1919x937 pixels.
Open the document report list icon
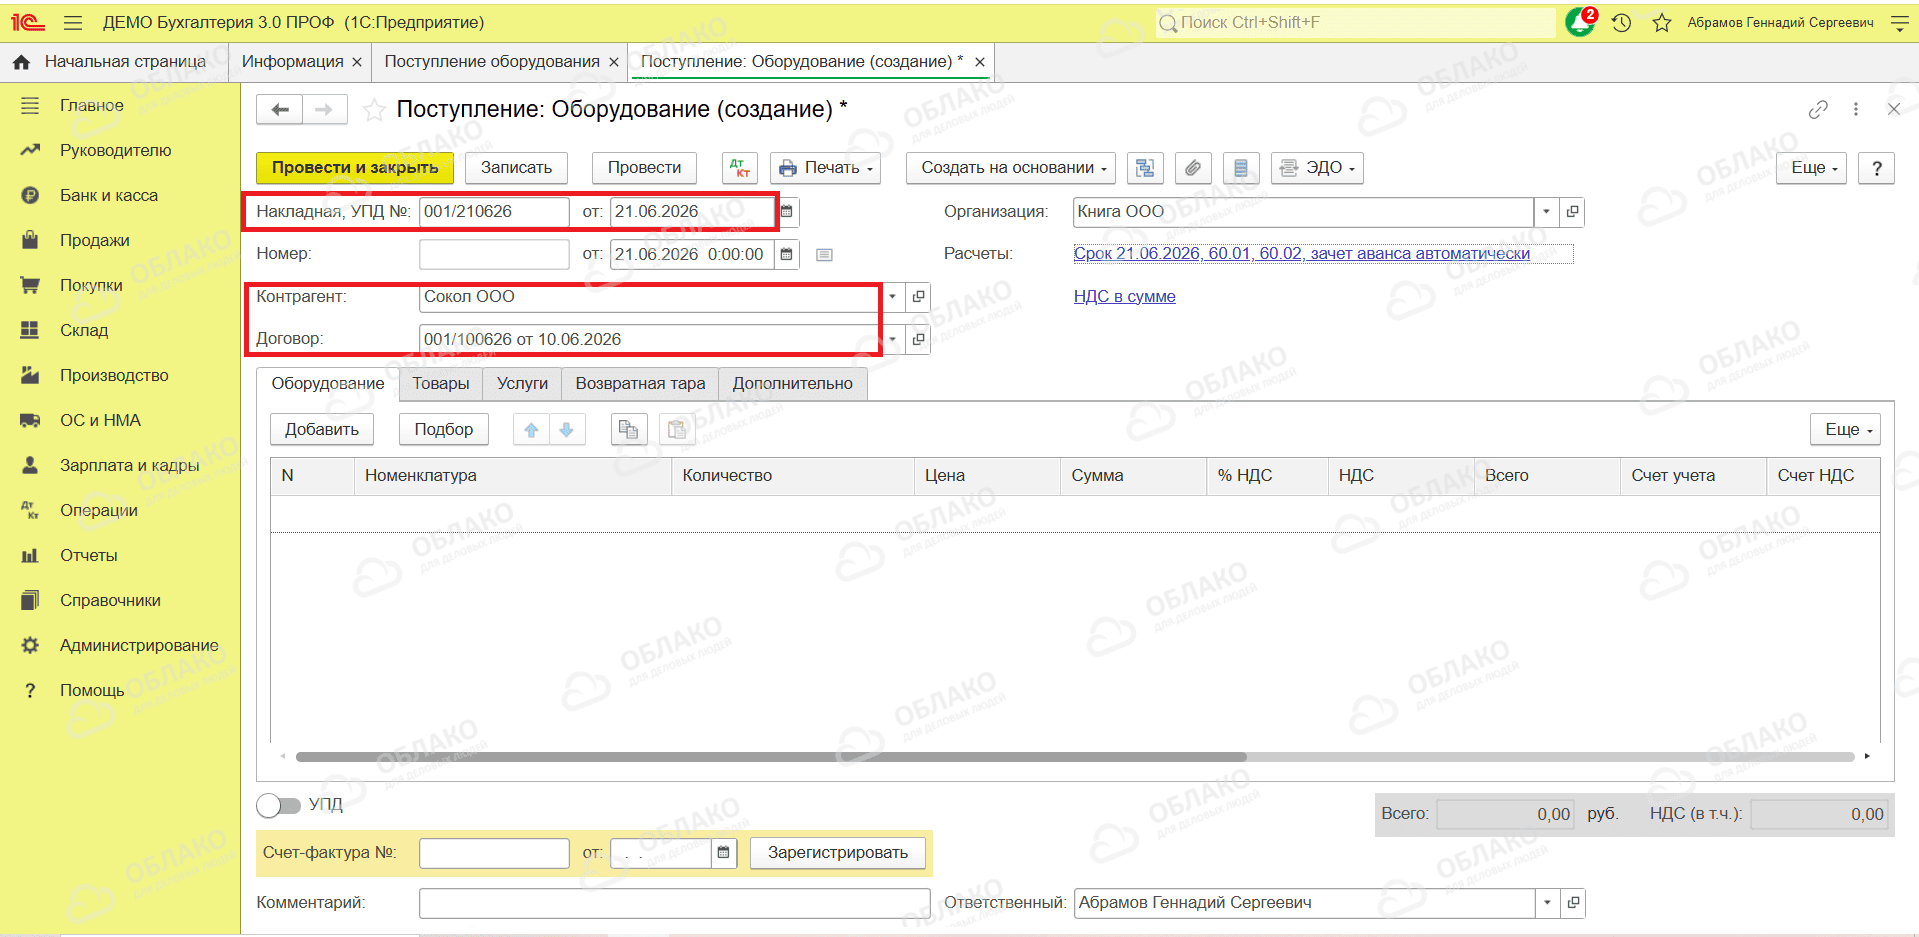coord(1241,168)
